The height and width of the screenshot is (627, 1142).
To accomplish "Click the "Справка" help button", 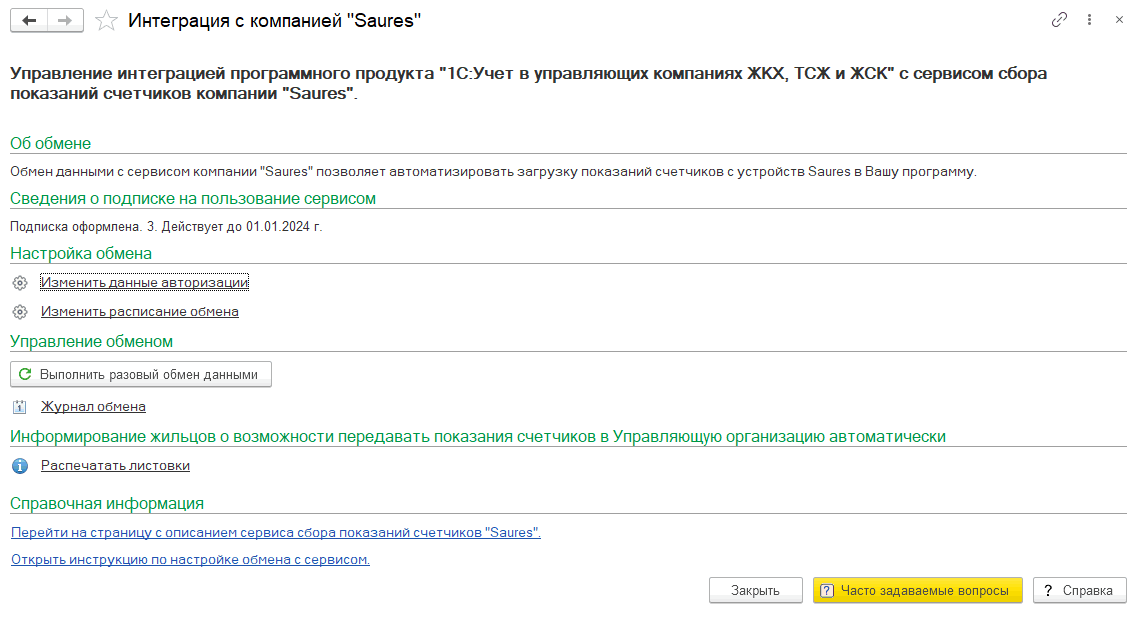I will (x=1079, y=591).
